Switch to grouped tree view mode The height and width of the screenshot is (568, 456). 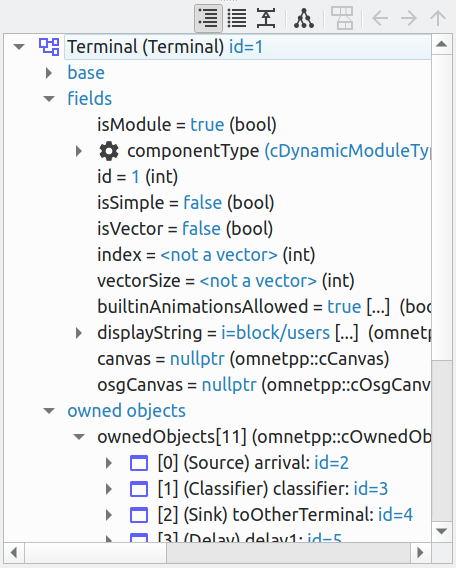[208, 18]
